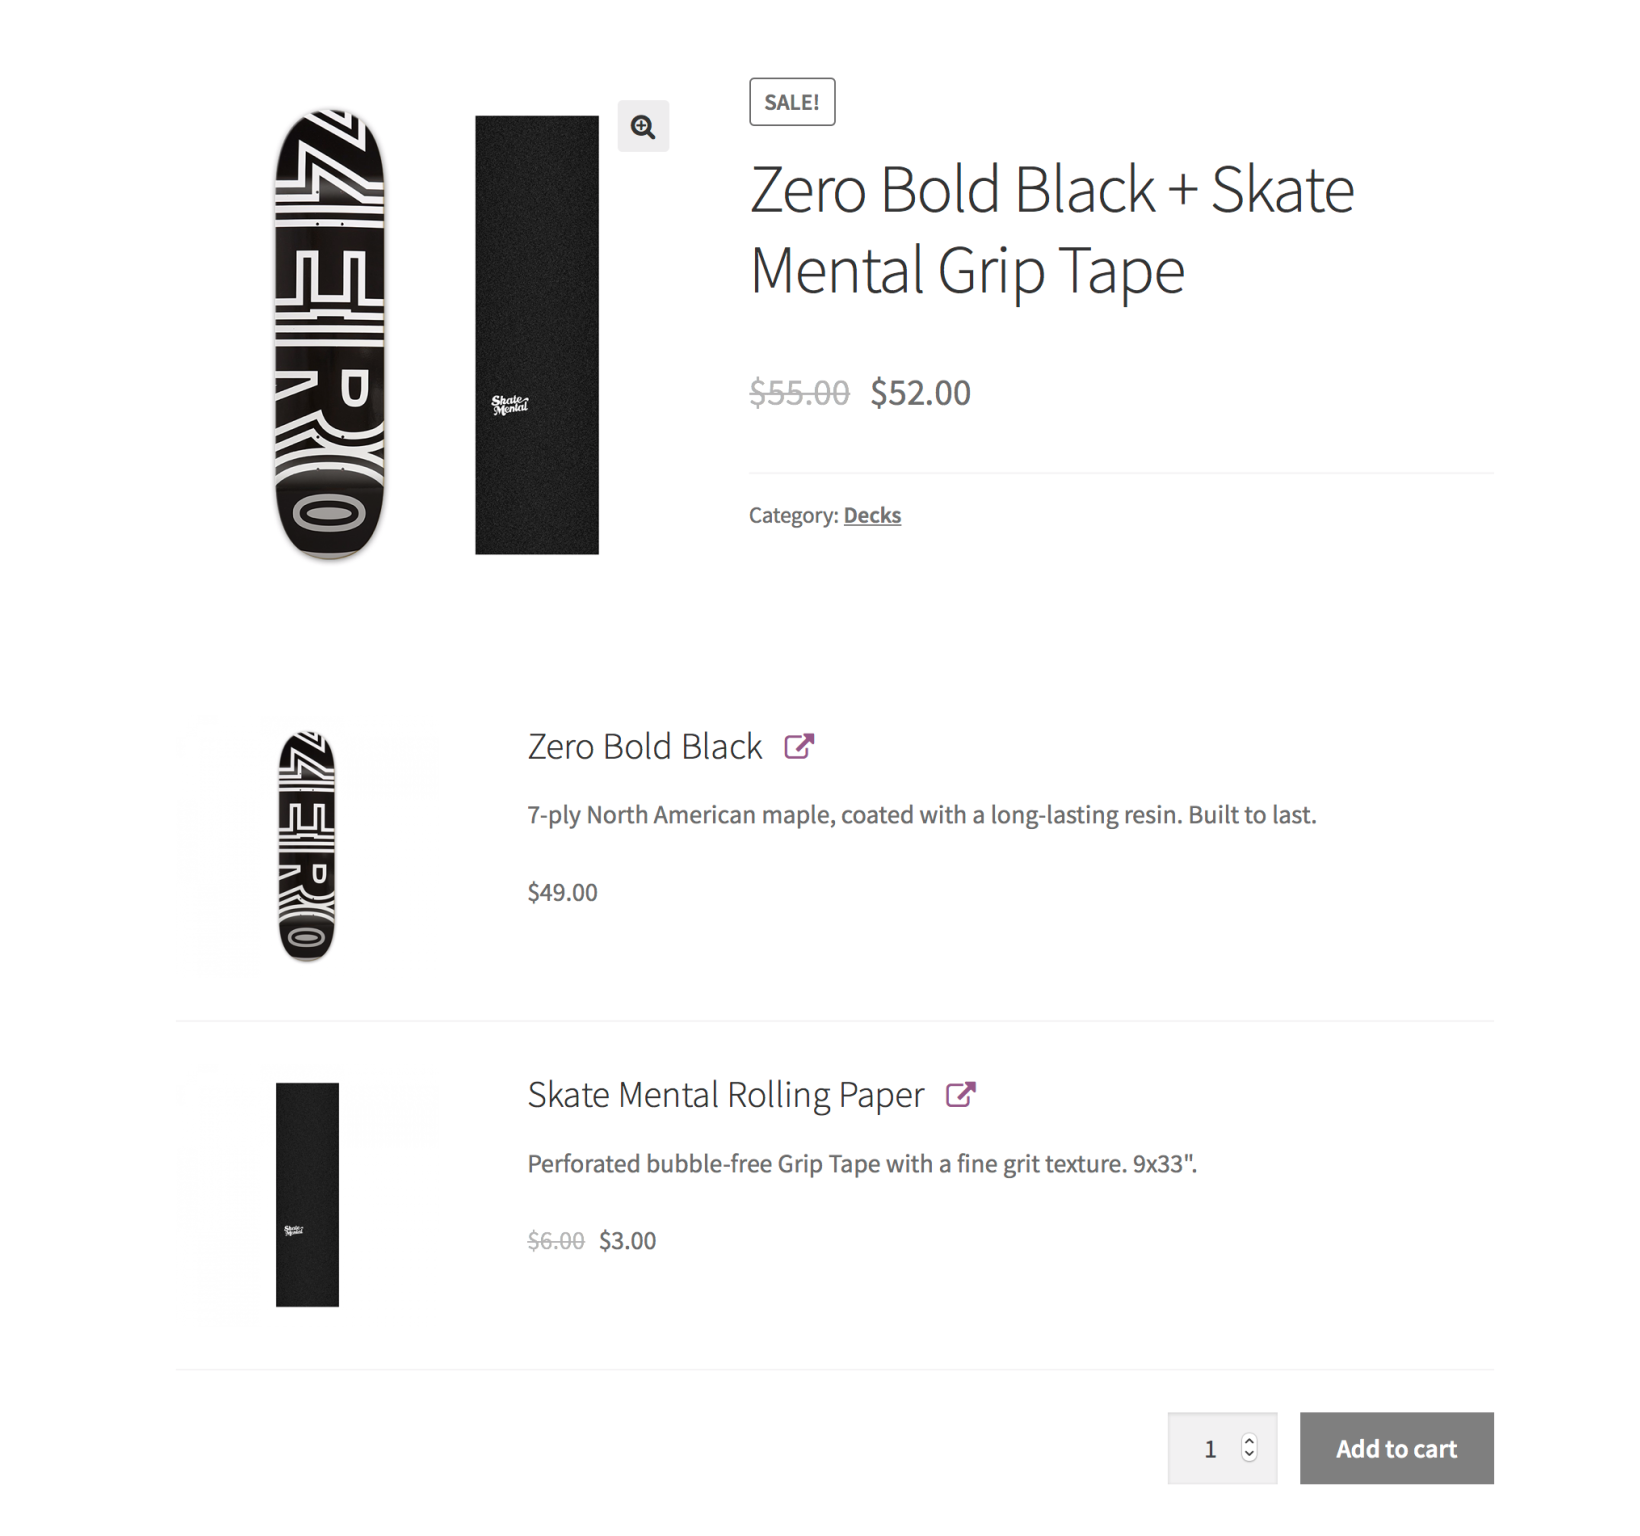Open Skate Mental Rolling Paper external link icon
This screenshot has height=1536, width=1640.
point(960,1095)
